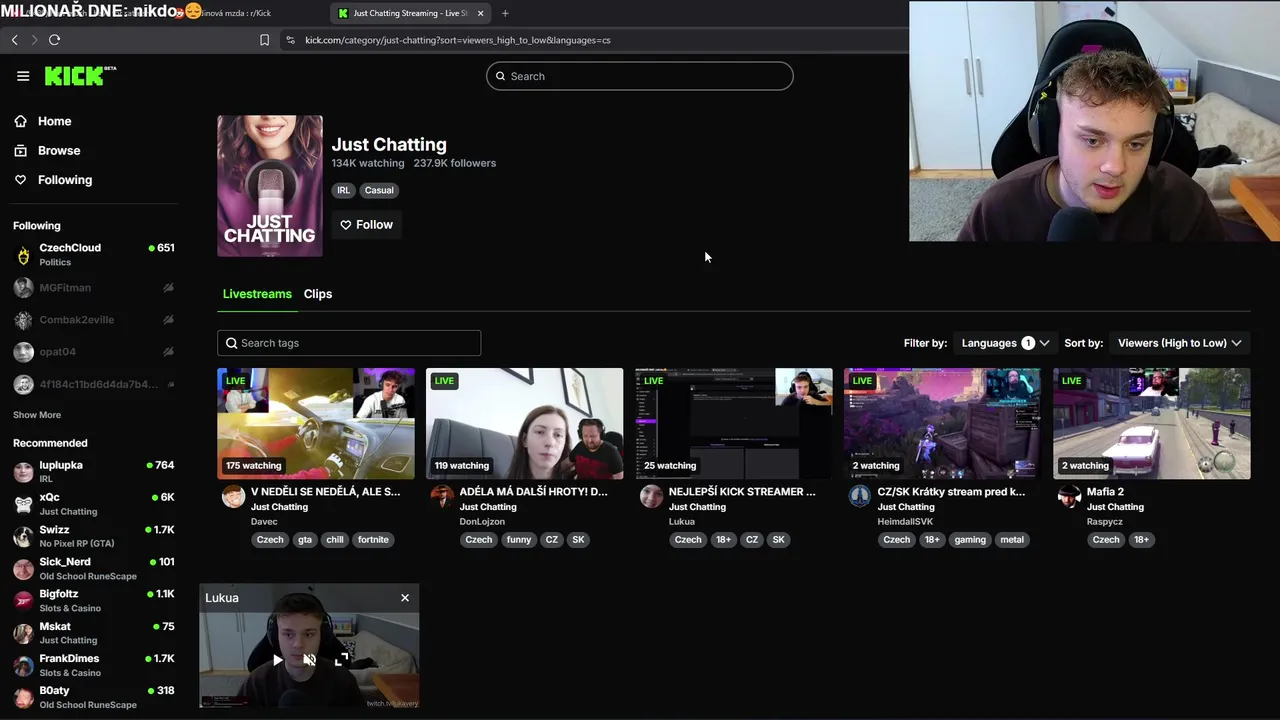
Task: Click CzechCloud channel avatar
Action: [x=23, y=256]
